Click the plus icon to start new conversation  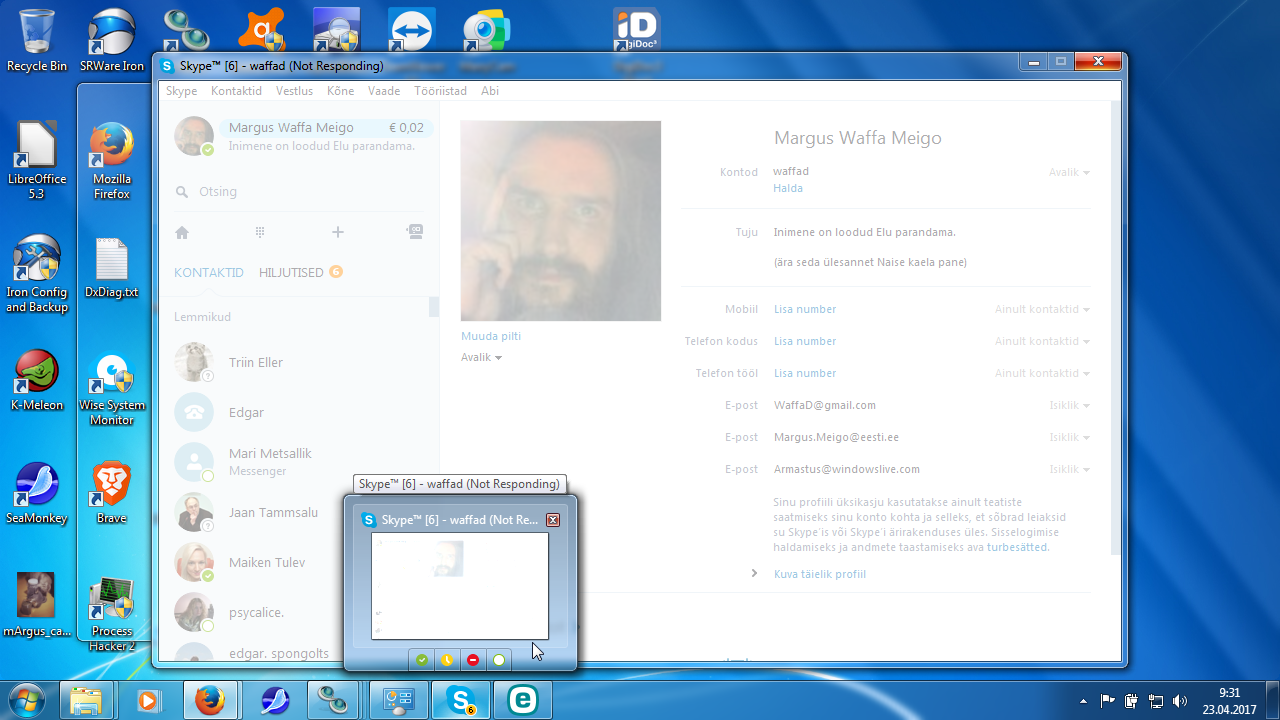coord(338,232)
